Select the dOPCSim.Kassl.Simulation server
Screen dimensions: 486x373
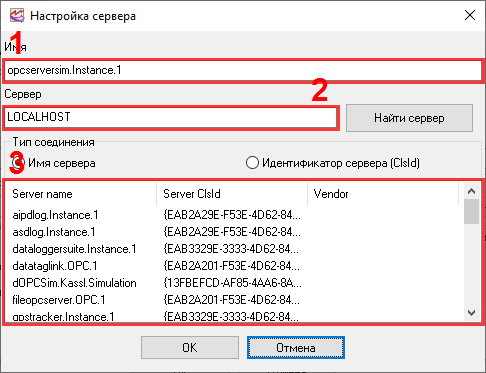click(x=74, y=283)
